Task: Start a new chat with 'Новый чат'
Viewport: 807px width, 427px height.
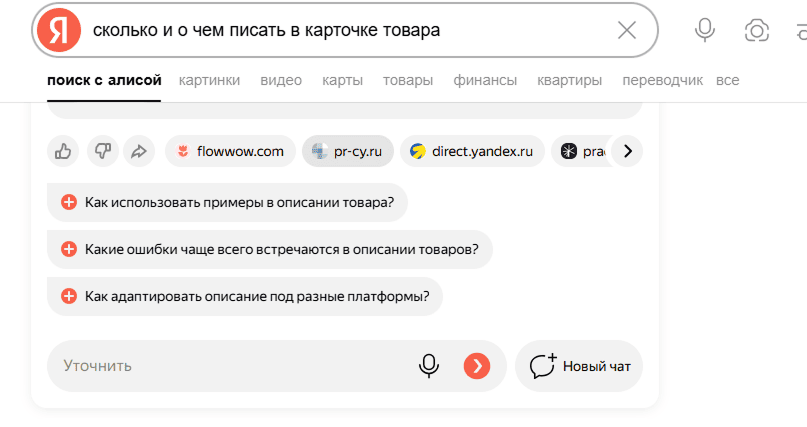Action: click(x=579, y=366)
